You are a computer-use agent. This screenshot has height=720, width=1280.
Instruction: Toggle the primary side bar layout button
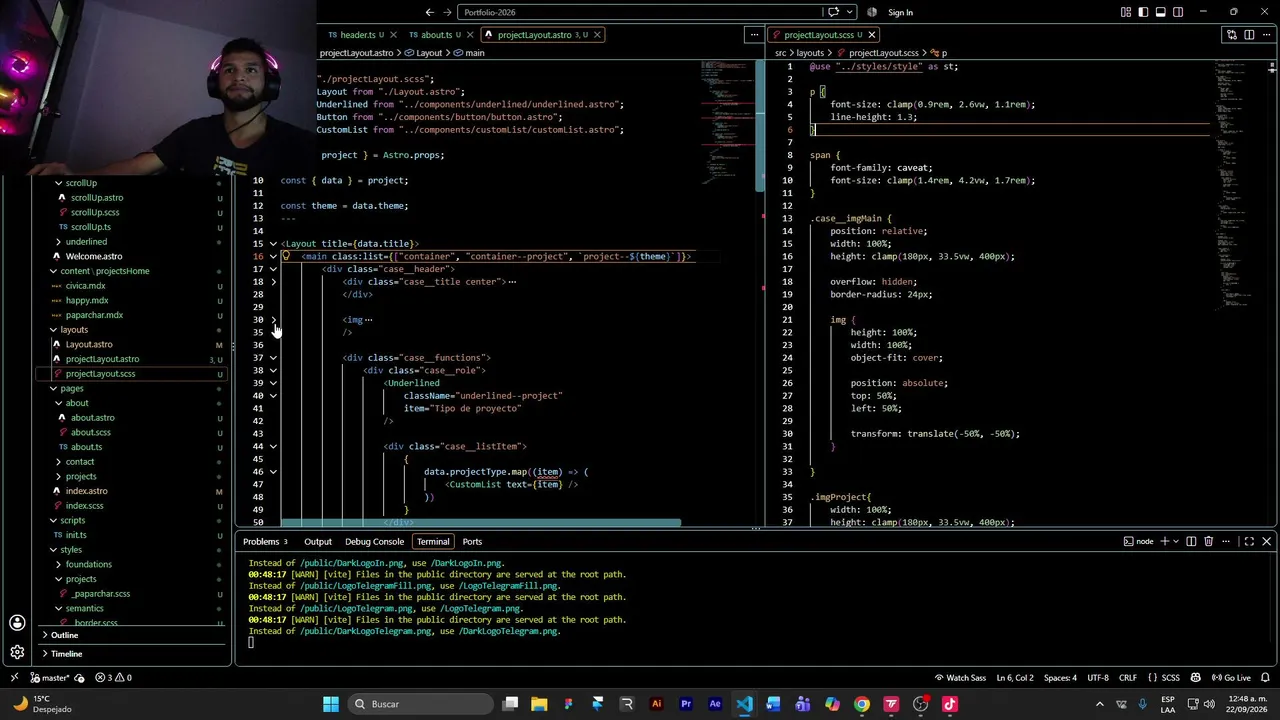1143,12
